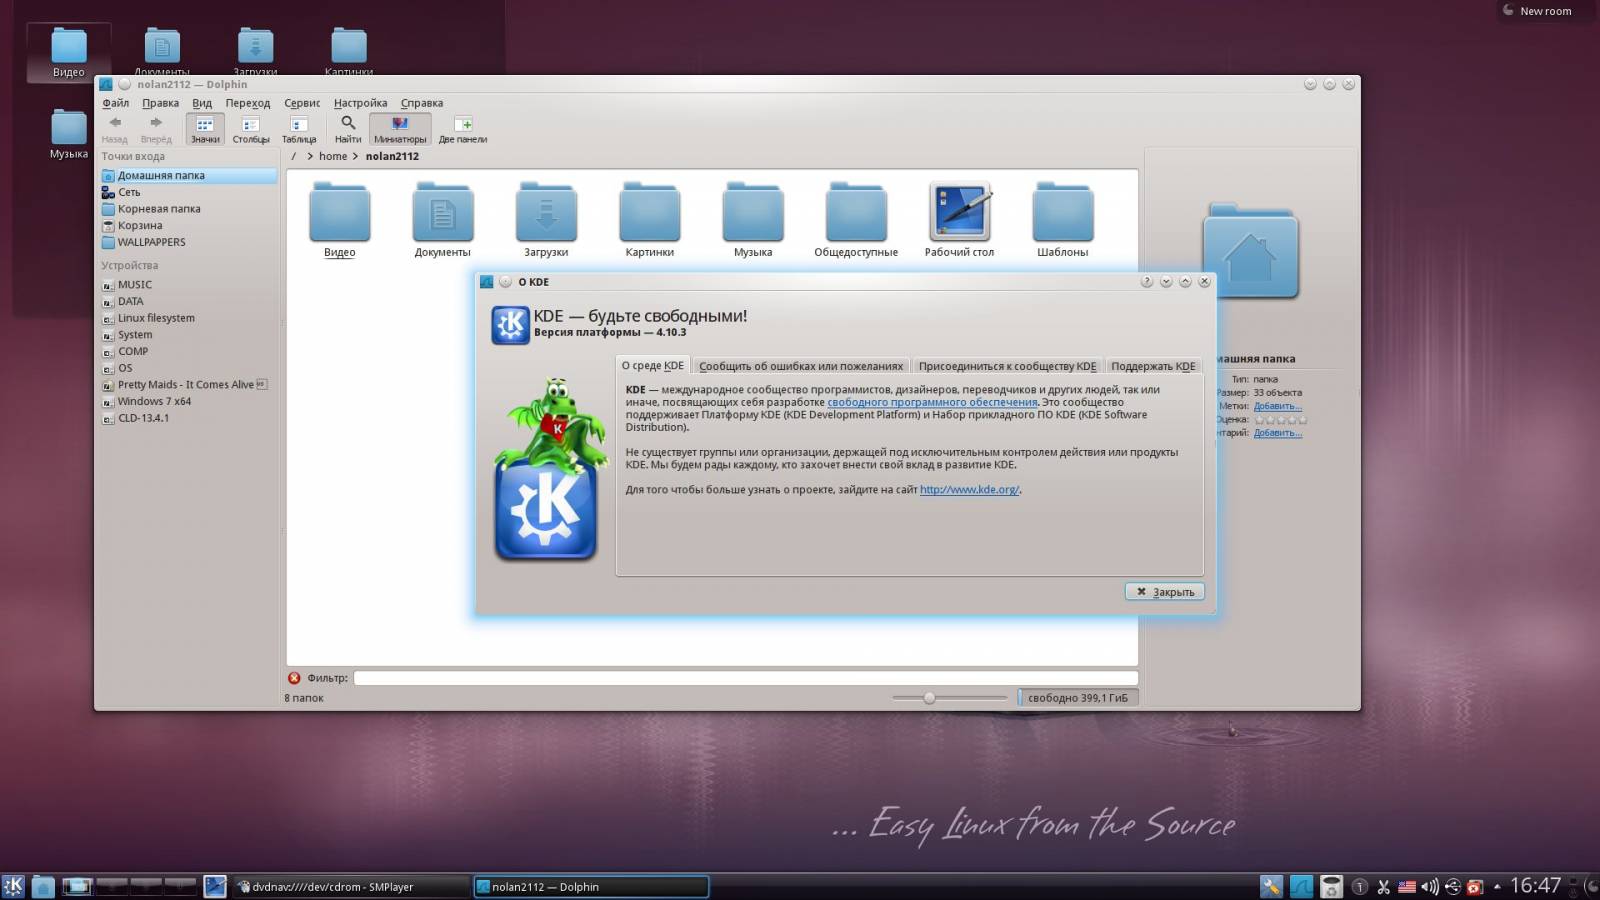Switch to tab 'Присоединиться к сообществу KDE'
This screenshot has height=900, width=1600.
(1007, 366)
